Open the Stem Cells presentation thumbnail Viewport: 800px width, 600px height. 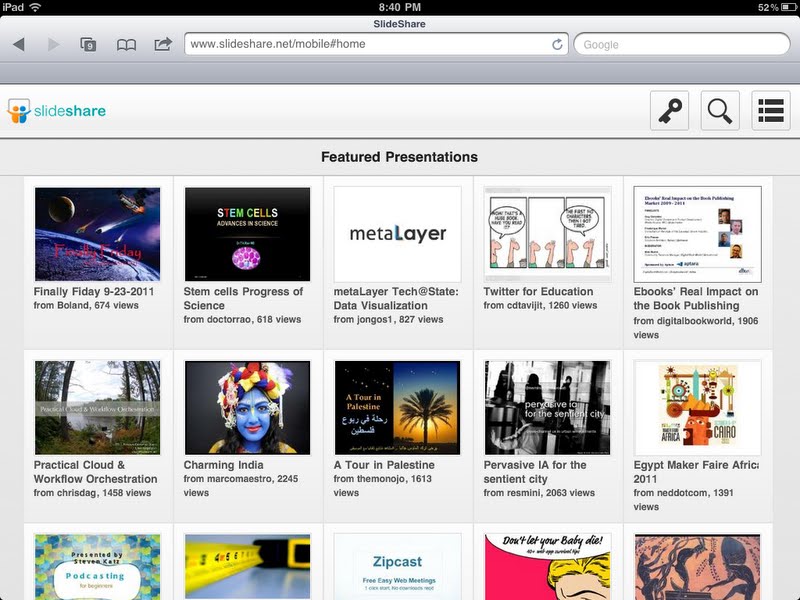tap(247, 234)
